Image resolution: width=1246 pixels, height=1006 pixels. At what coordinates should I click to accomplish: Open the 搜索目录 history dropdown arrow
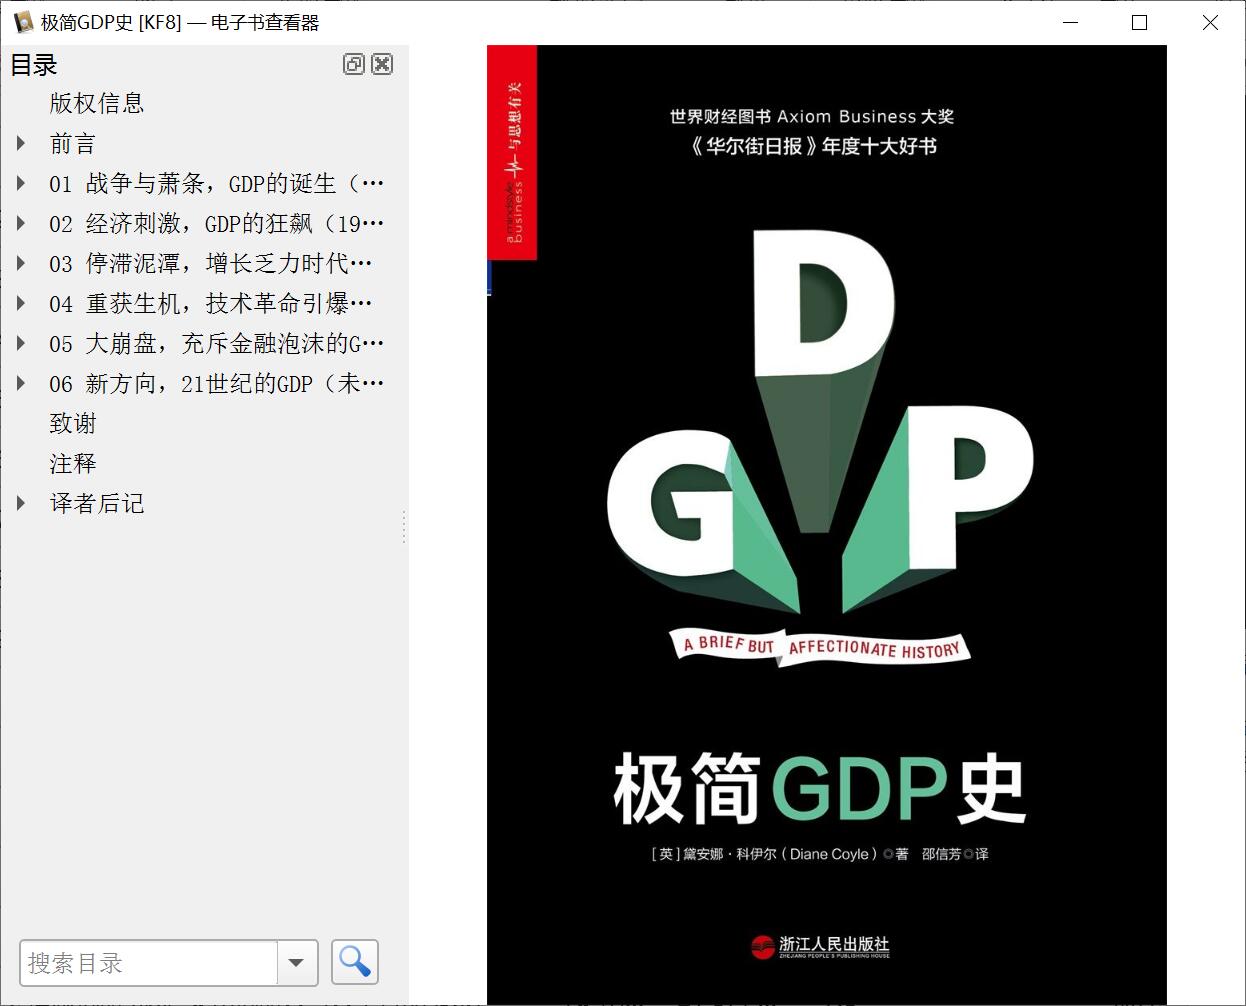(296, 963)
